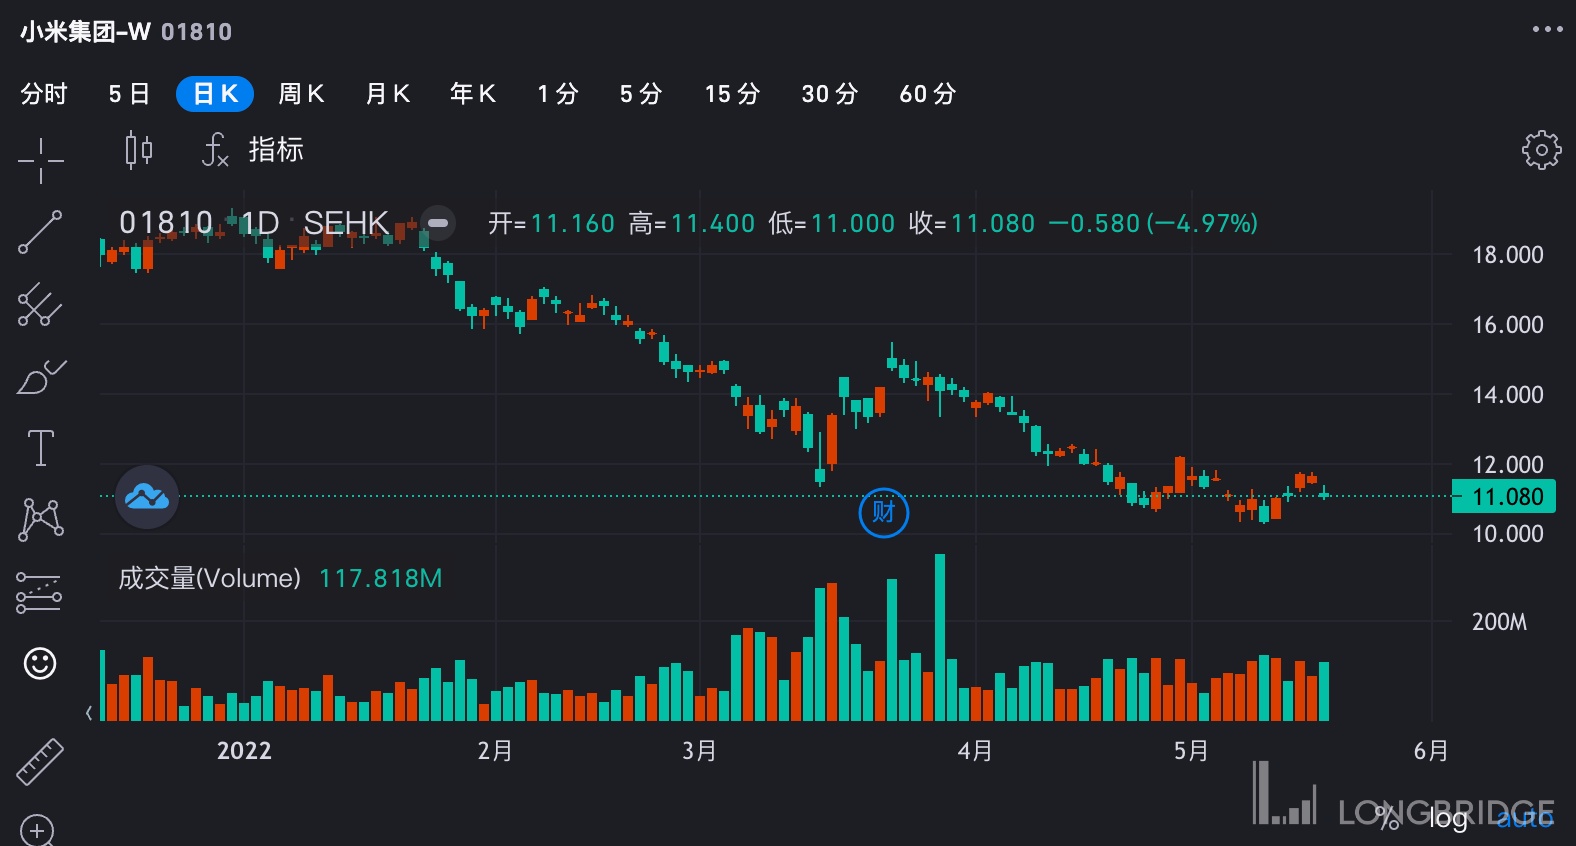Toggle auto scale mode

pyautogui.click(x=1525, y=818)
